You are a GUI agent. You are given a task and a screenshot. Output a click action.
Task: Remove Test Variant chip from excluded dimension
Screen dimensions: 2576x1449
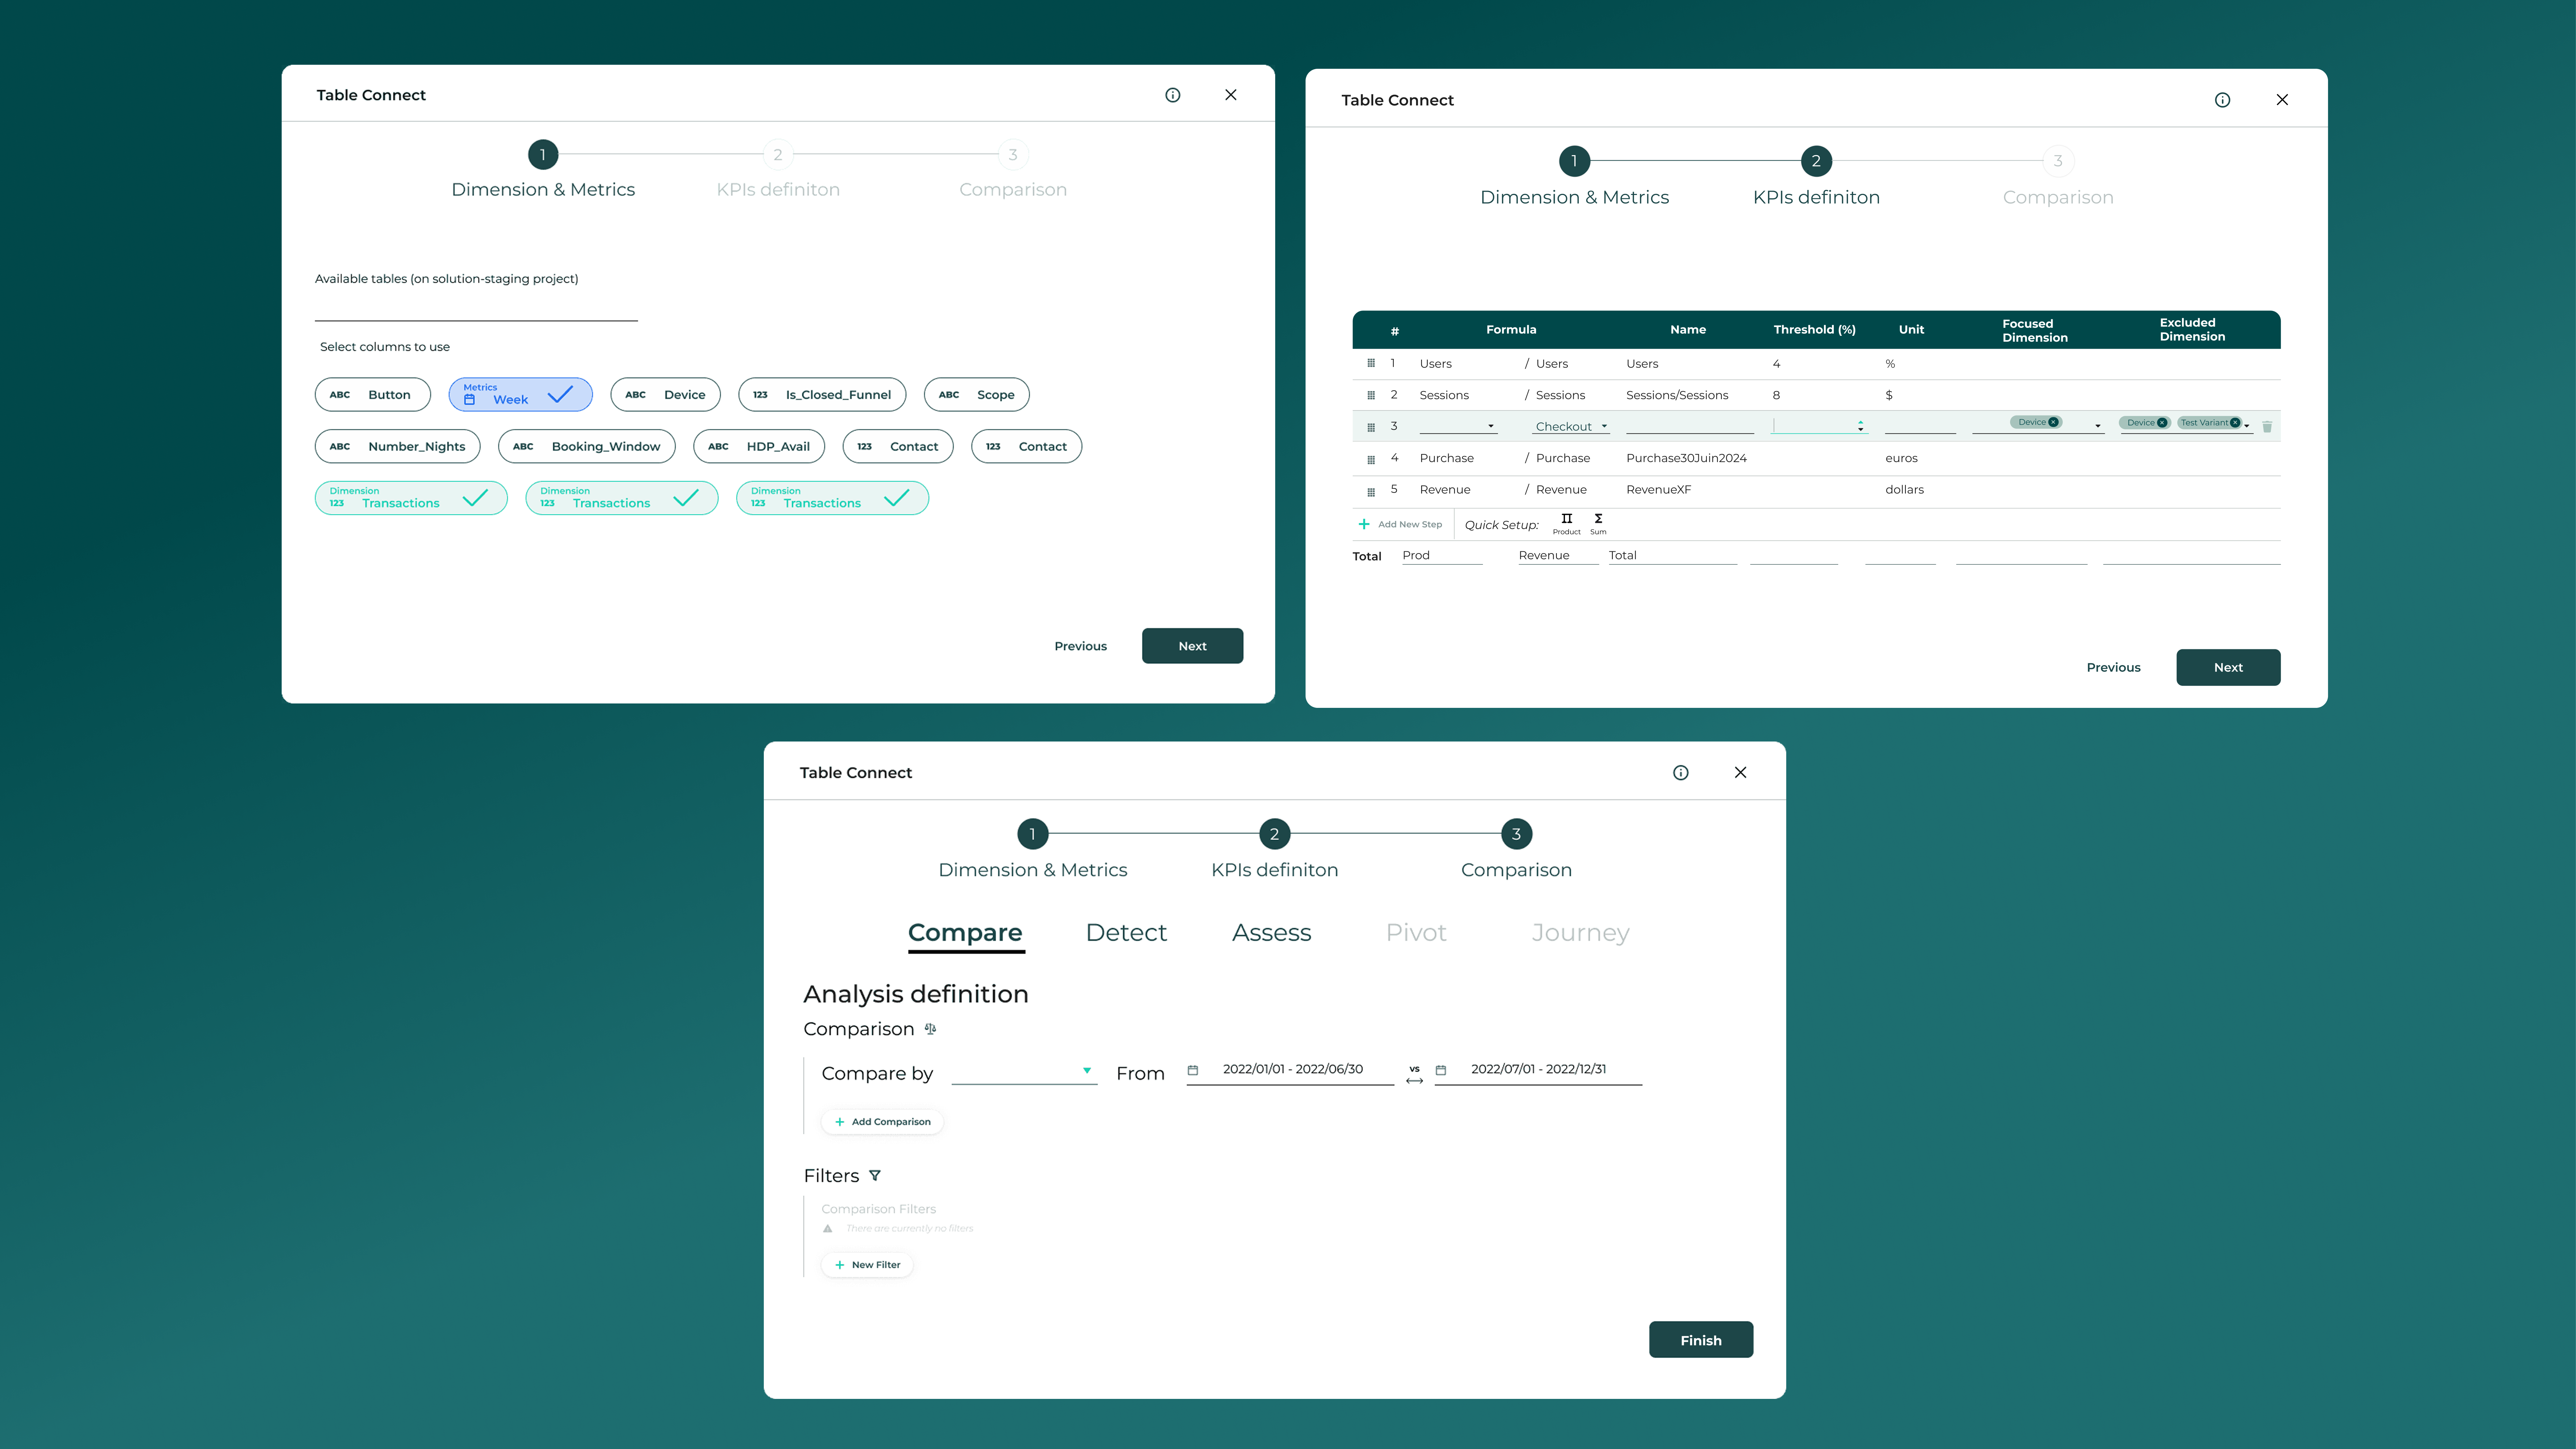pyautogui.click(x=2235, y=423)
